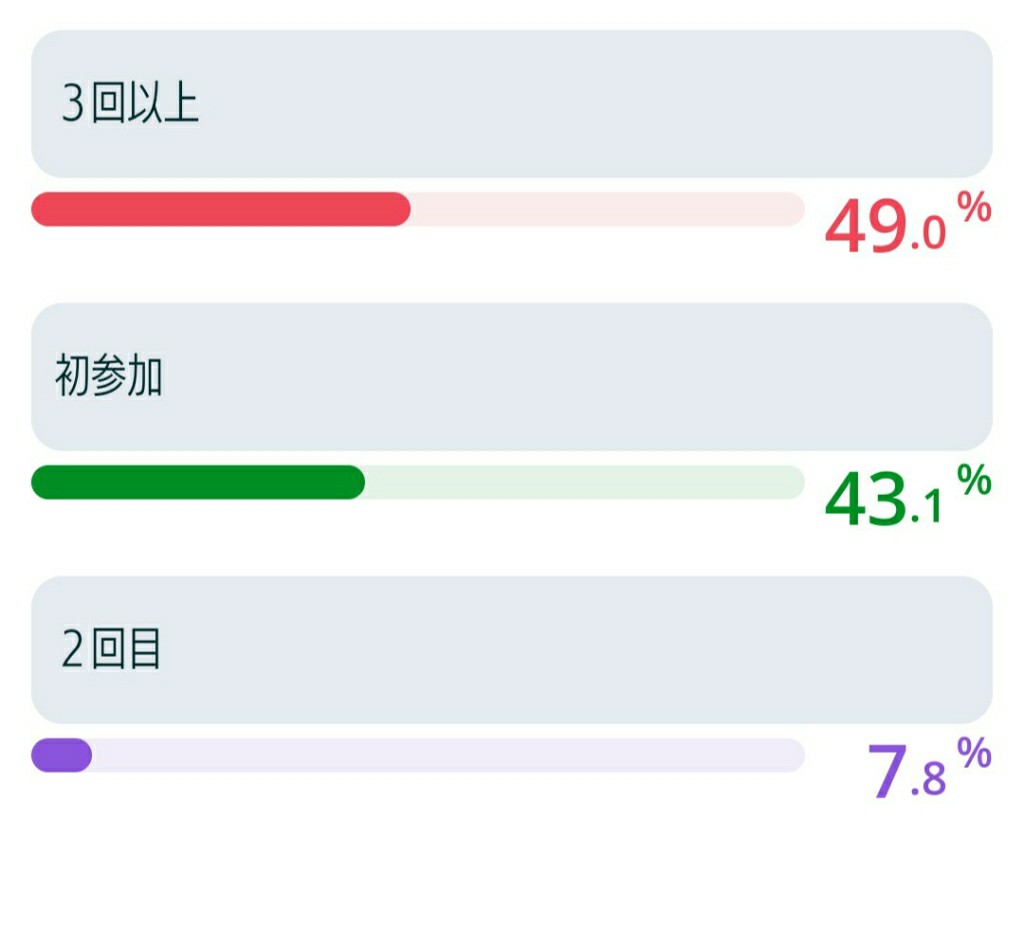Click the red filled progress bar segment
Image resolution: width=1024 pixels, height=929 pixels.
221,210
